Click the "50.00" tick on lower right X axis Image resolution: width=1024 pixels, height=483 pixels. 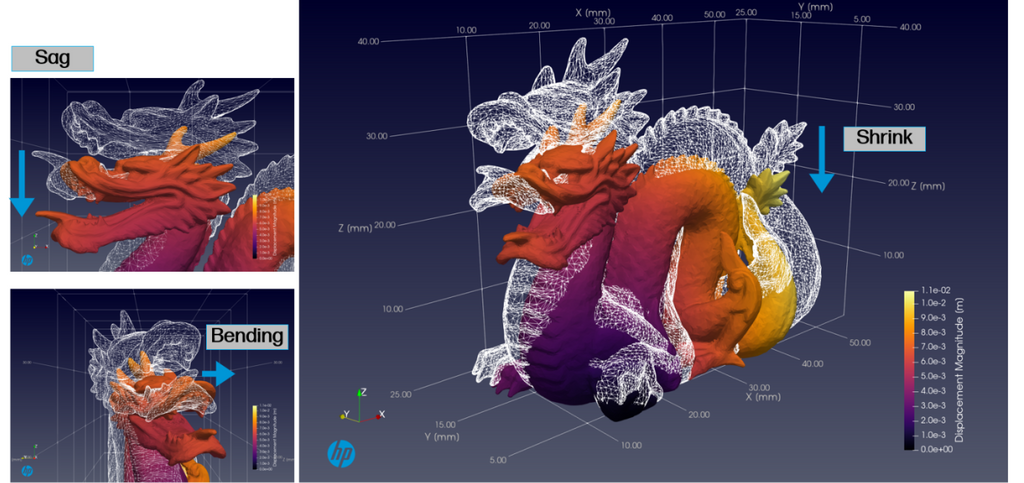pos(860,342)
